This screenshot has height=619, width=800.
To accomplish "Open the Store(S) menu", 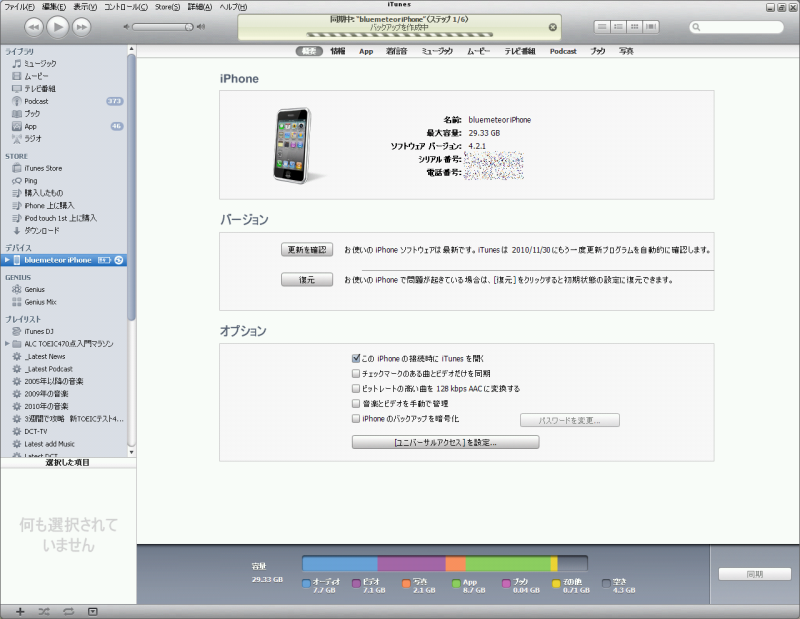I will click(x=167, y=7).
